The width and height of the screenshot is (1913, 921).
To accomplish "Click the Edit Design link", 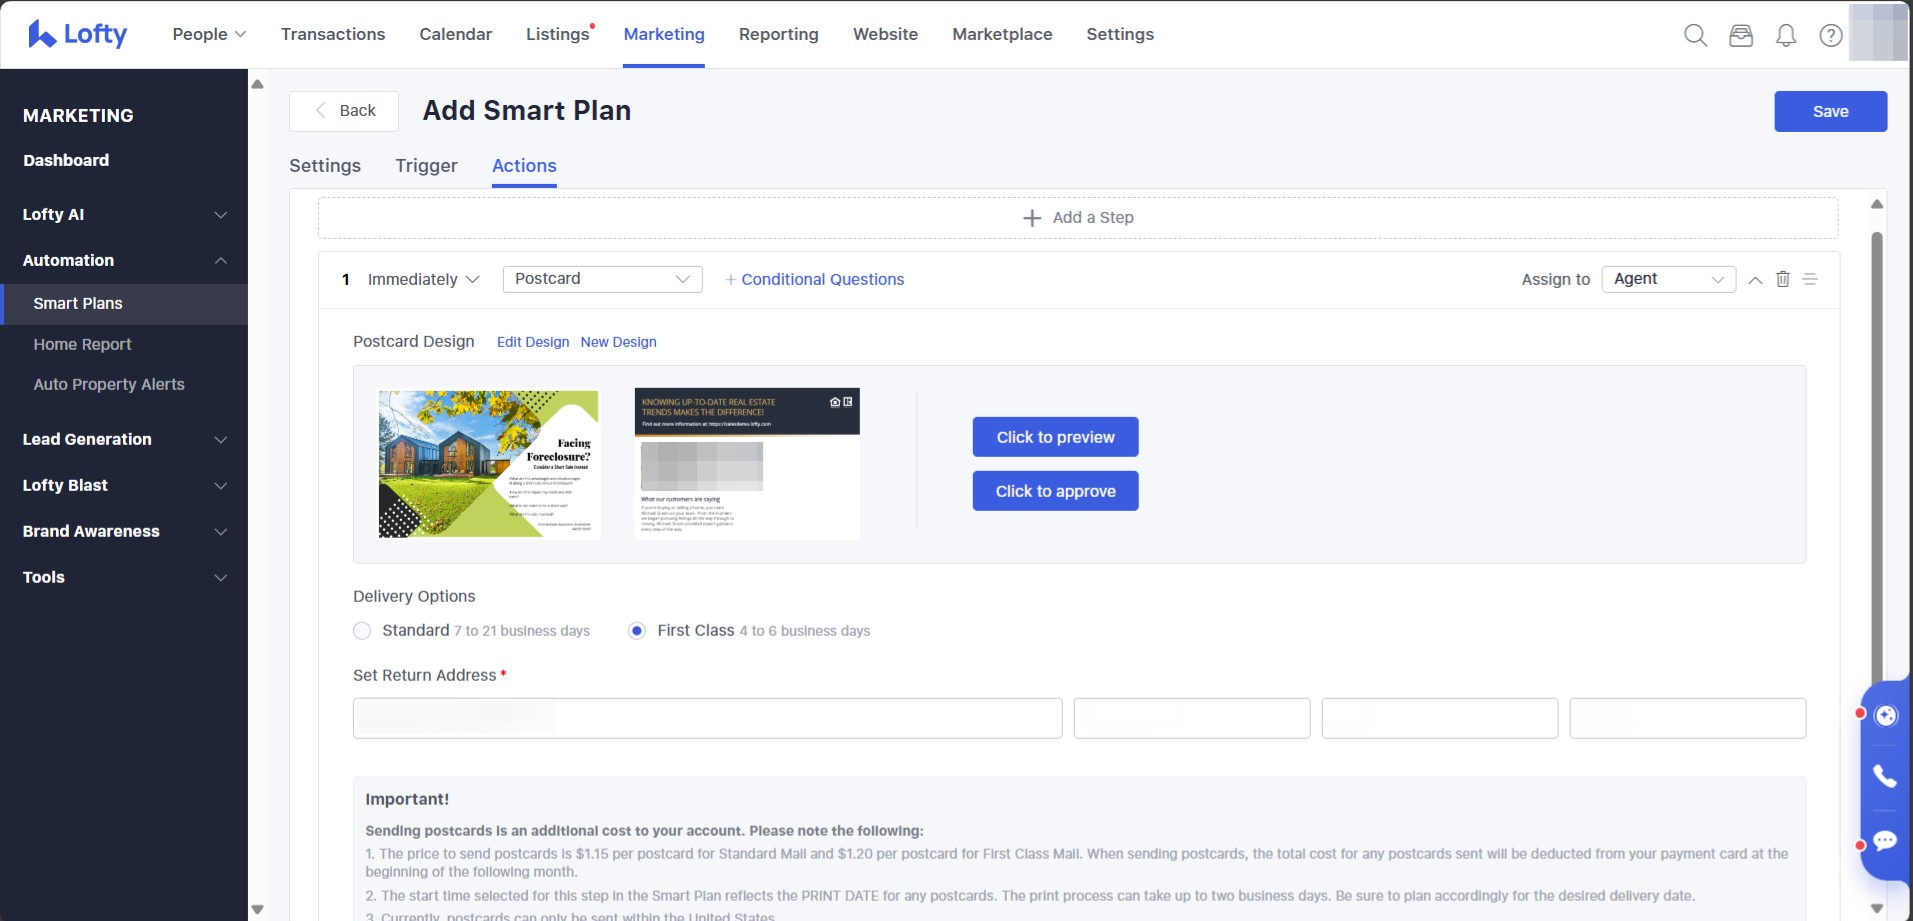I will [x=532, y=342].
